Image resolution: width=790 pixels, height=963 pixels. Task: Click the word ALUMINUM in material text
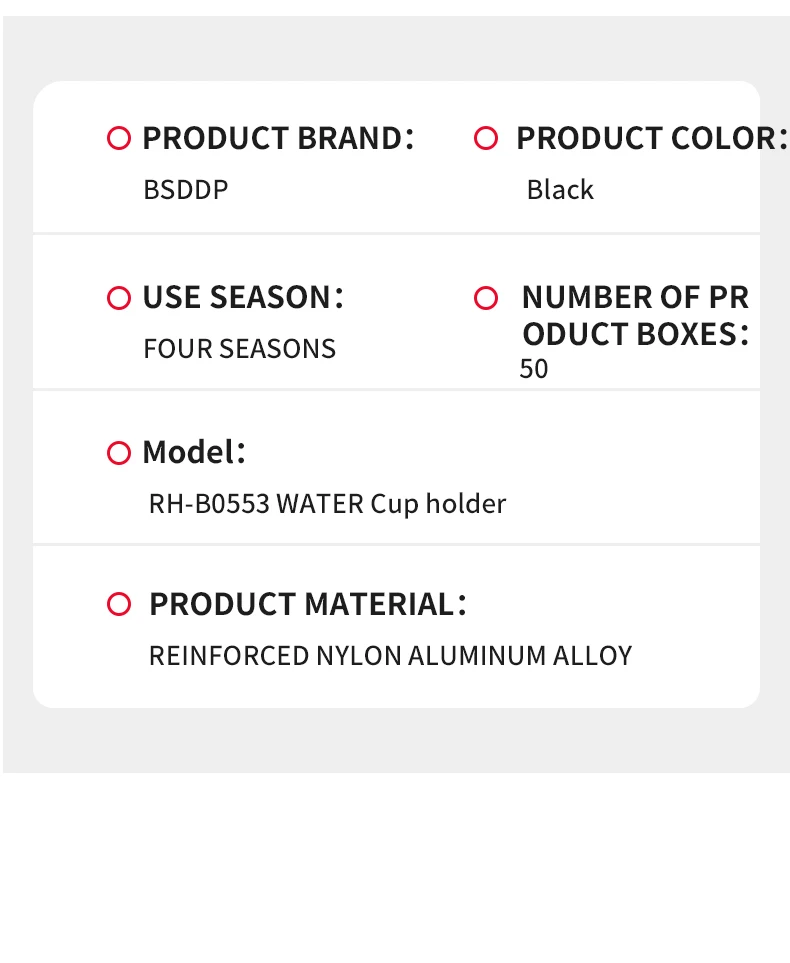coord(464,656)
